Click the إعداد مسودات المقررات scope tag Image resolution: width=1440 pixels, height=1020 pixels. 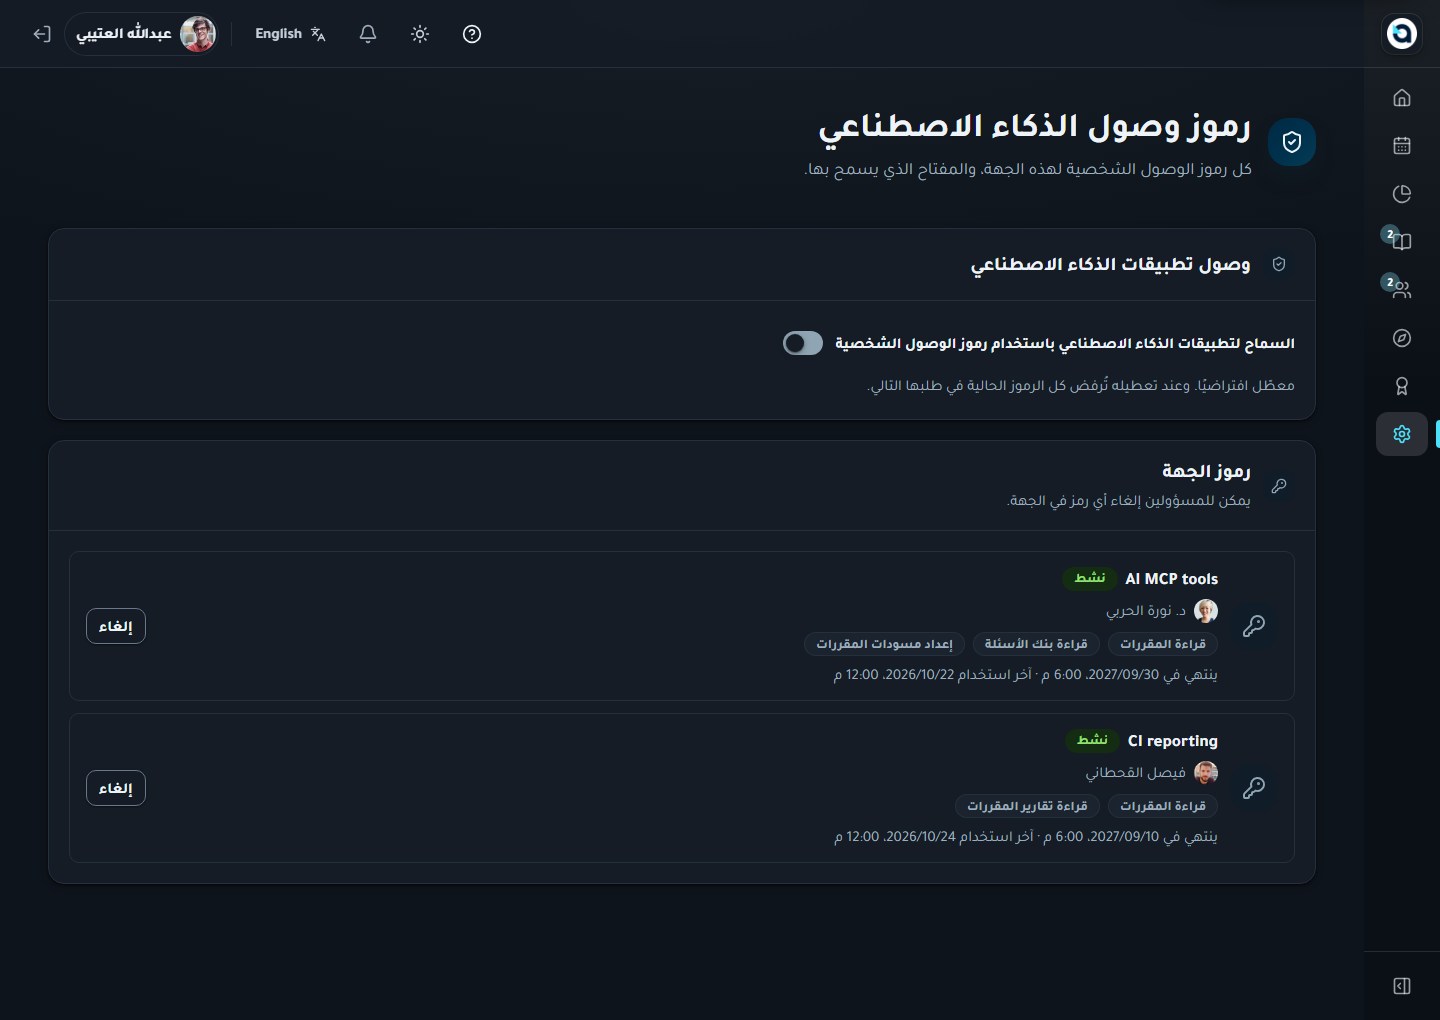(x=884, y=644)
